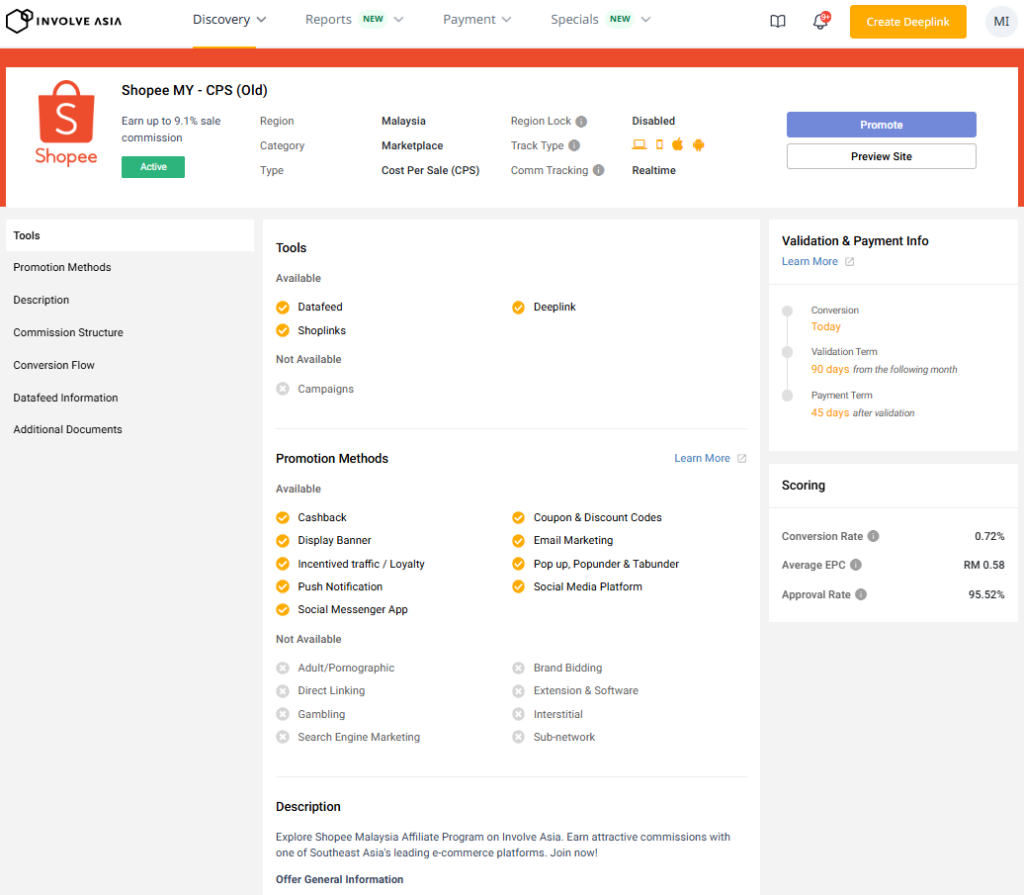This screenshot has width=1024, height=895.
Task: Click the Promote button
Action: click(x=881, y=125)
